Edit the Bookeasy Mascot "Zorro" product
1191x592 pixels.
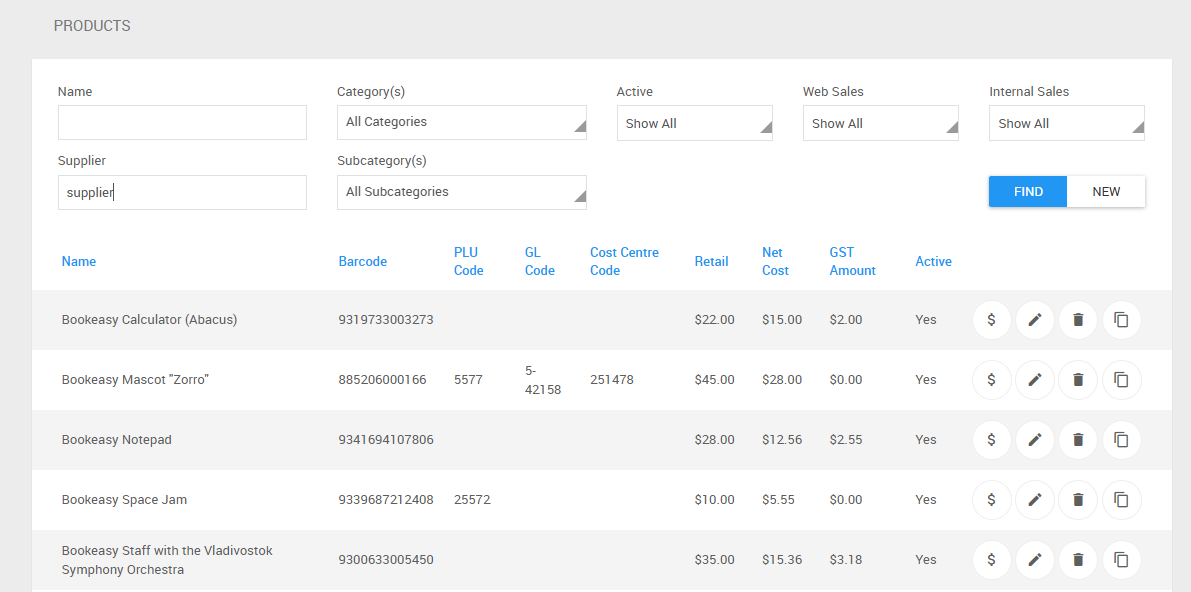pos(1035,380)
